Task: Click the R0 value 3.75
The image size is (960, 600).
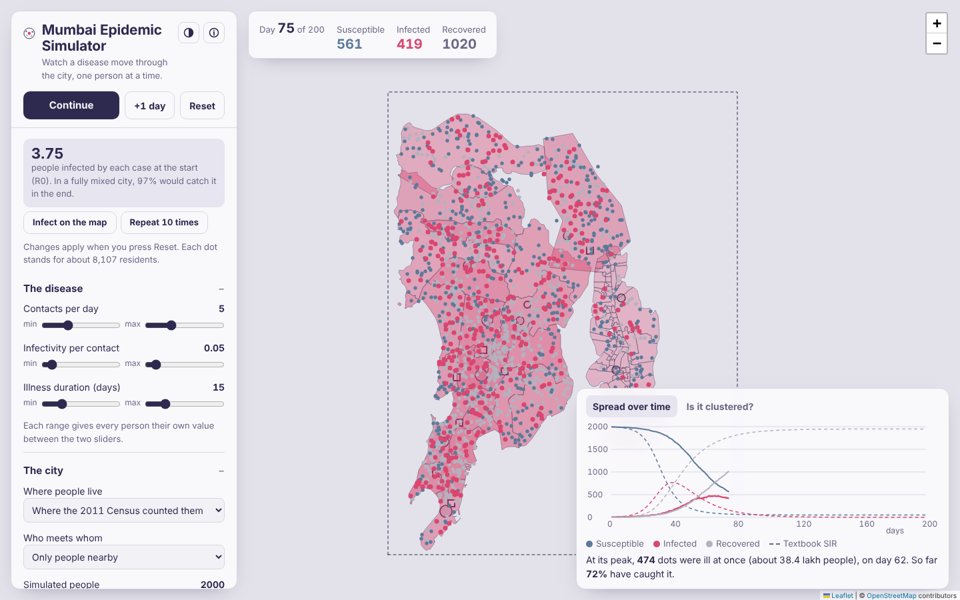Action: point(47,153)
